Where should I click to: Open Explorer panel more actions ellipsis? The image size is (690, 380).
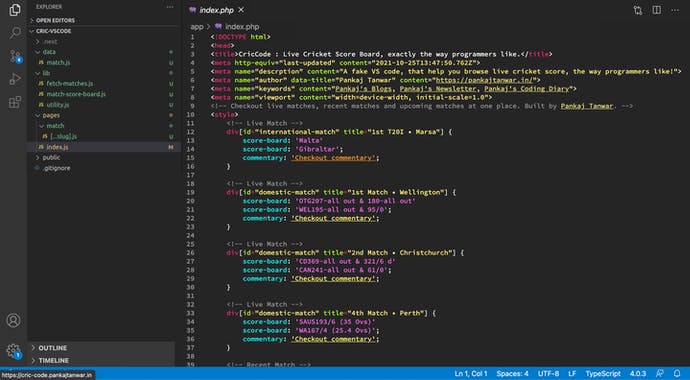(170, 7)
